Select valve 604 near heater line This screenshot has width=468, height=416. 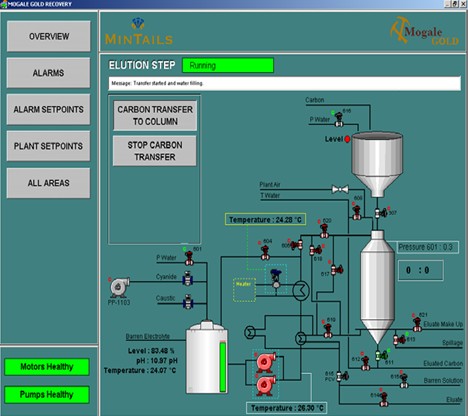click(x=265, y=252)
